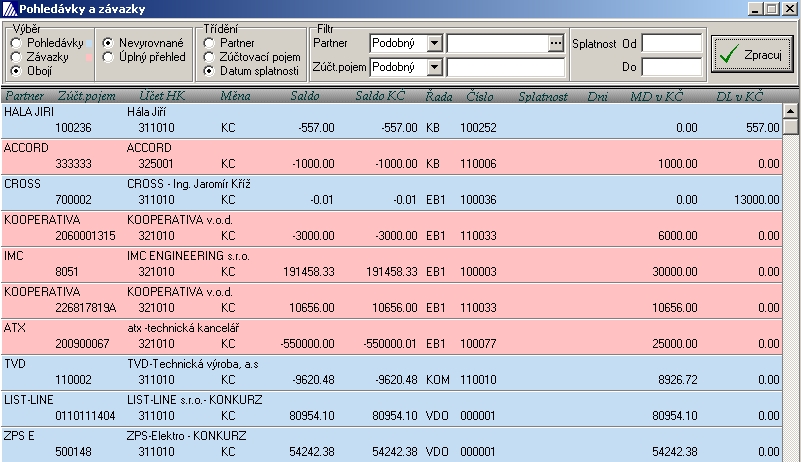The width and height of the screenshot is (801, 462).
Task: Click the Splatnost Od date field
Action: click(671, 43)
